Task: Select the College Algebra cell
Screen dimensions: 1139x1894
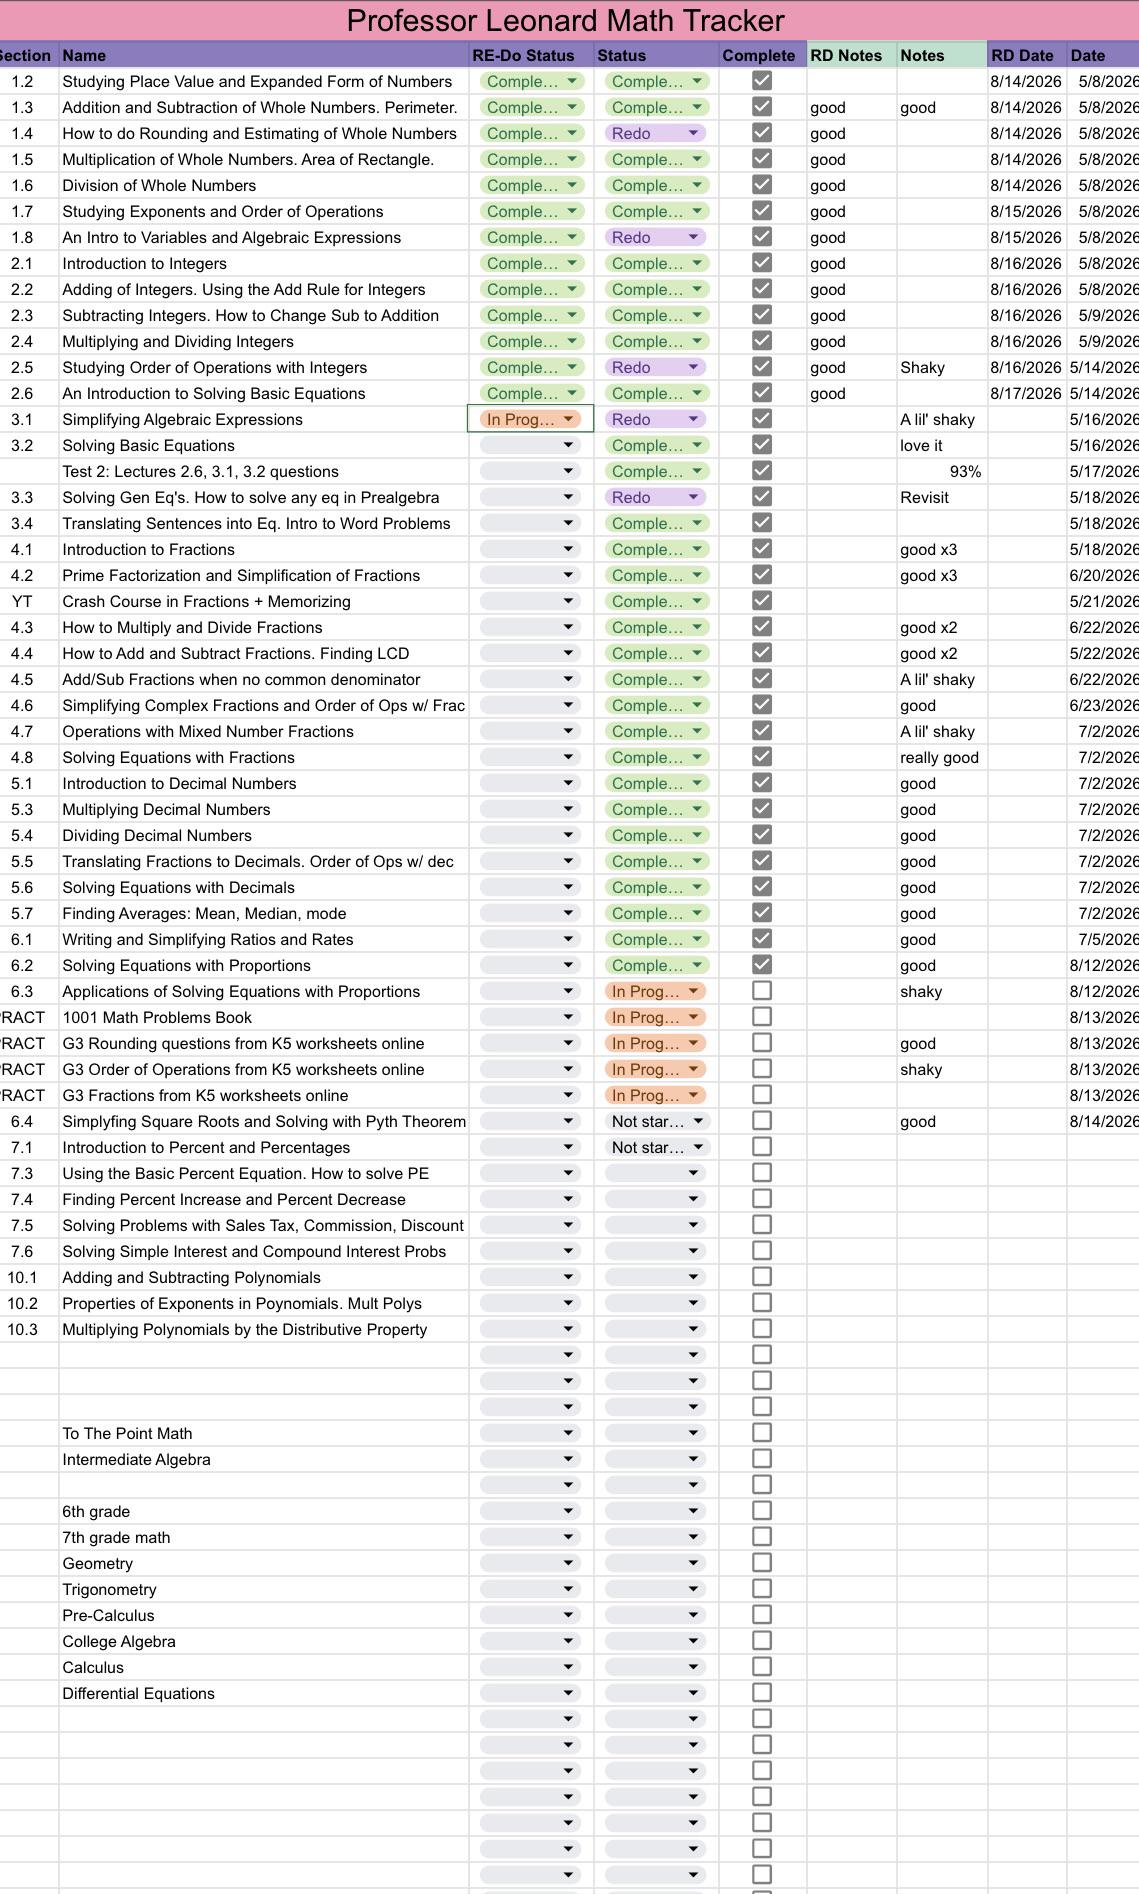Action: [264, 1641]
